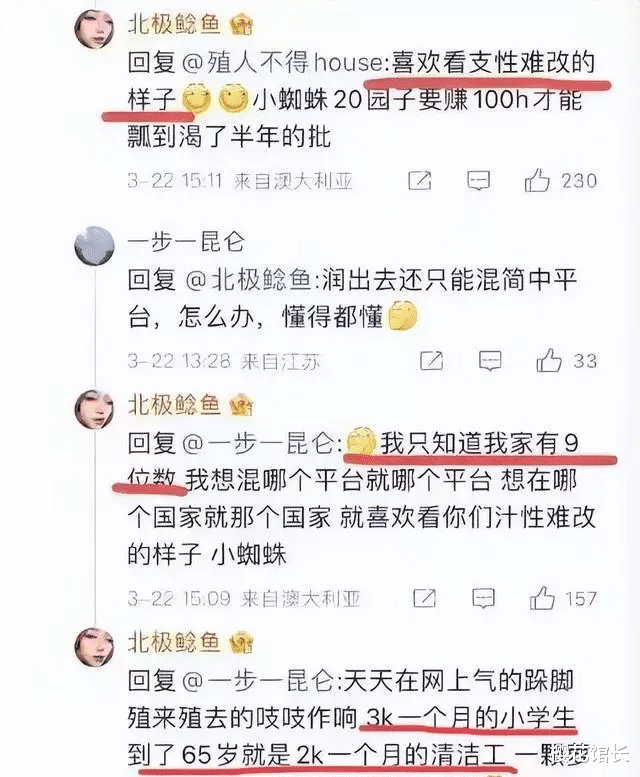Repost the 15:11 comment from 澳大利亚
Screen dimensions: 640x777
pos(420,181)
